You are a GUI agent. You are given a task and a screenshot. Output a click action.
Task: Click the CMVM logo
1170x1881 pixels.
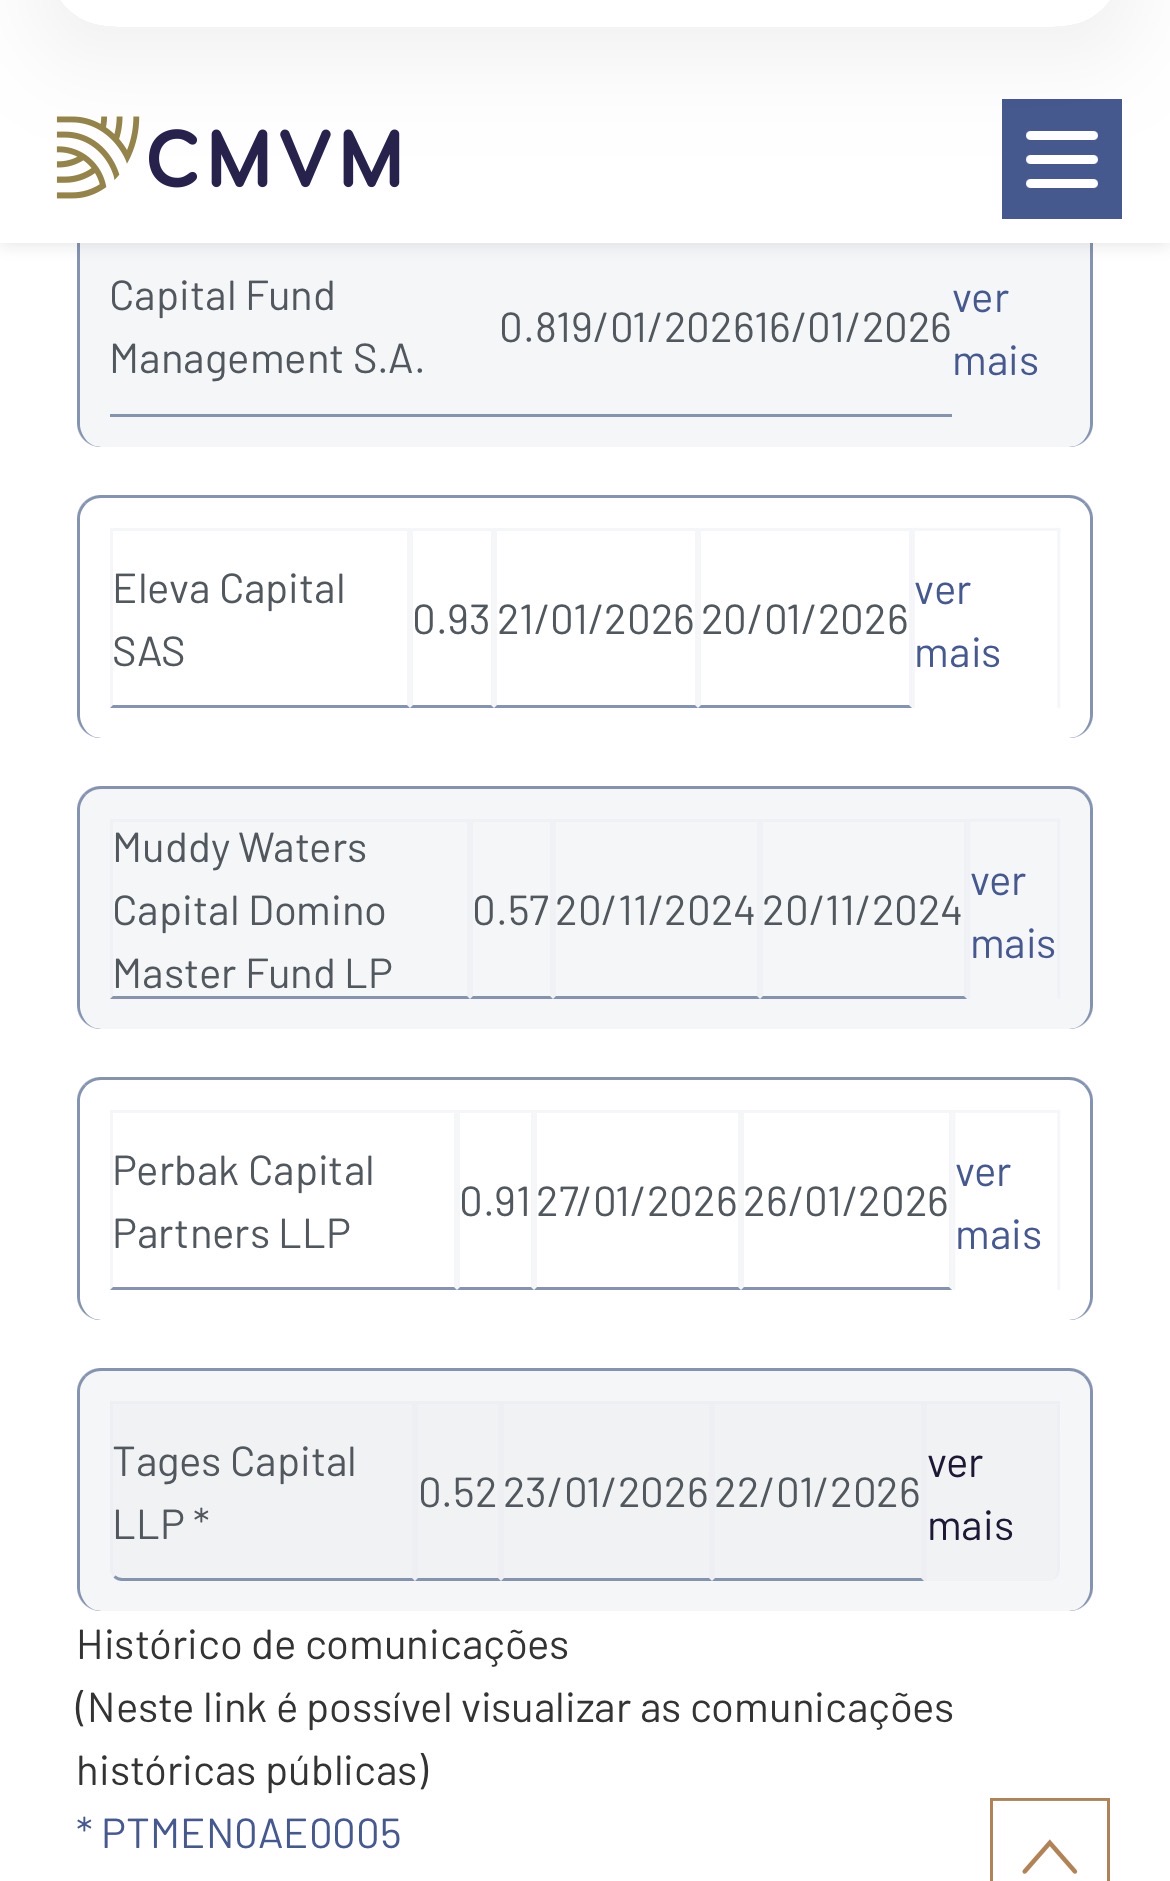coord(229,158)
